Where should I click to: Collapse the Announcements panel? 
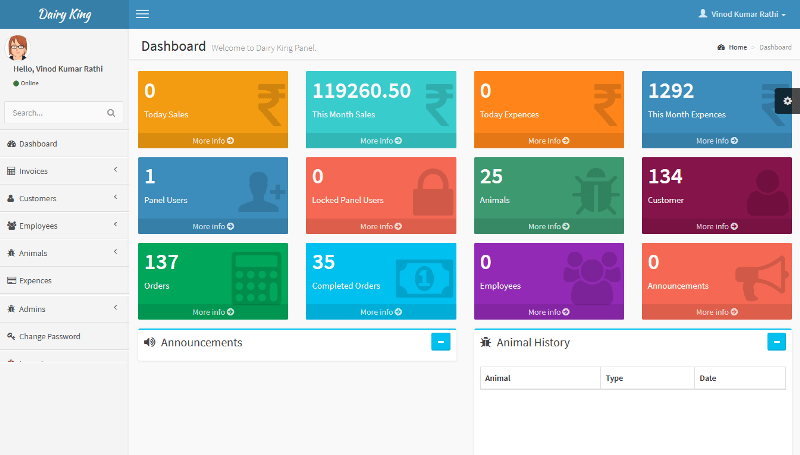(x=440, y=342)
